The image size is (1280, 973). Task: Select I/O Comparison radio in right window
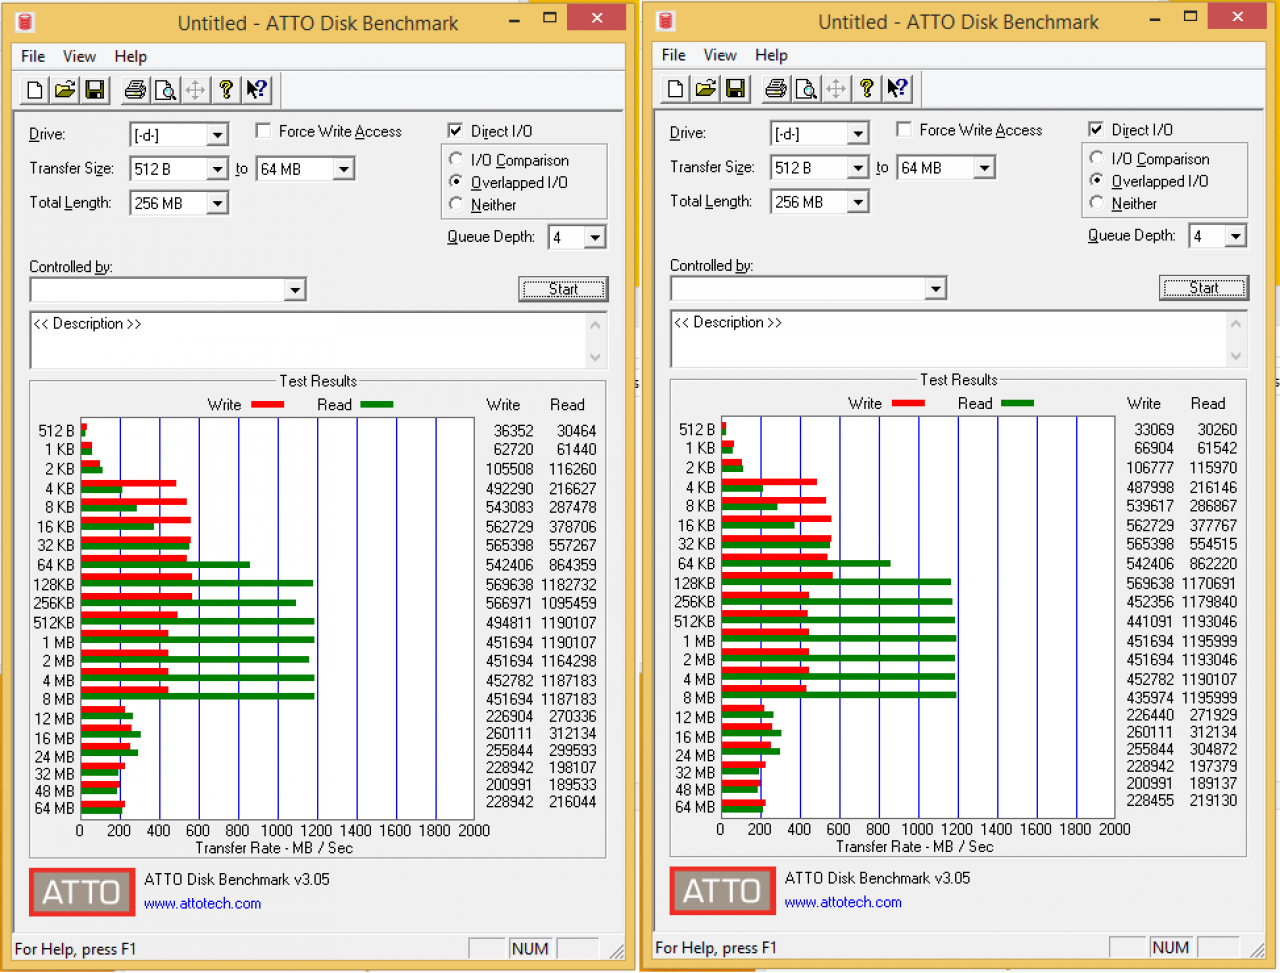pyautogui.click(x=1097, y=158)
